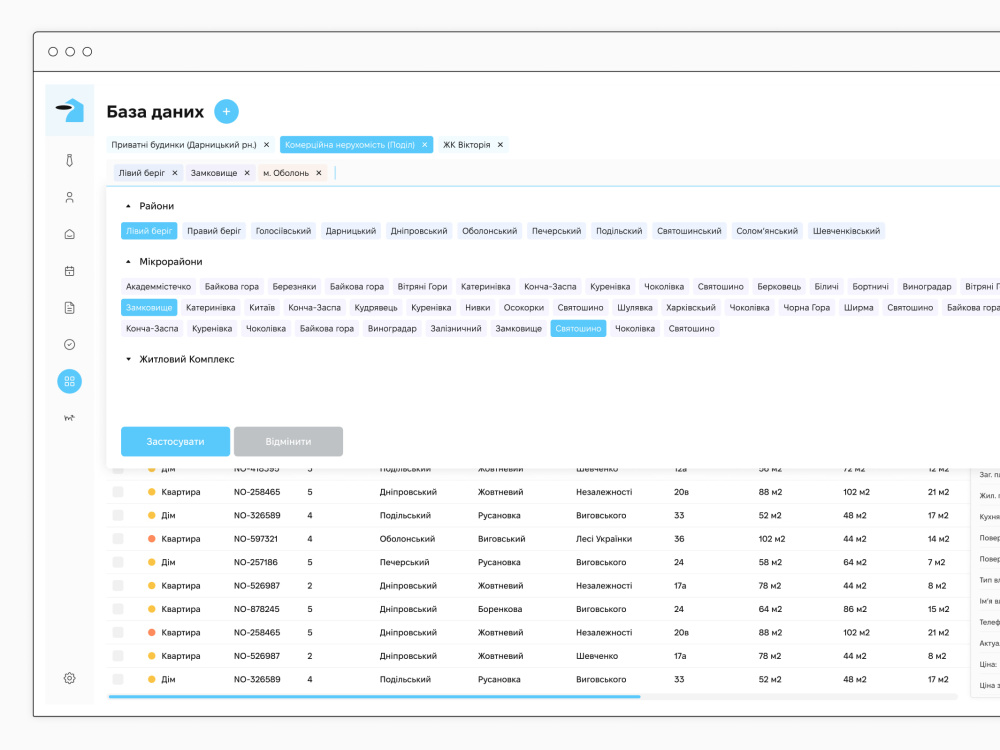Check the box for row NO-878245
The height and width of the screenshot is (750, 1000).
click(118, 609)
